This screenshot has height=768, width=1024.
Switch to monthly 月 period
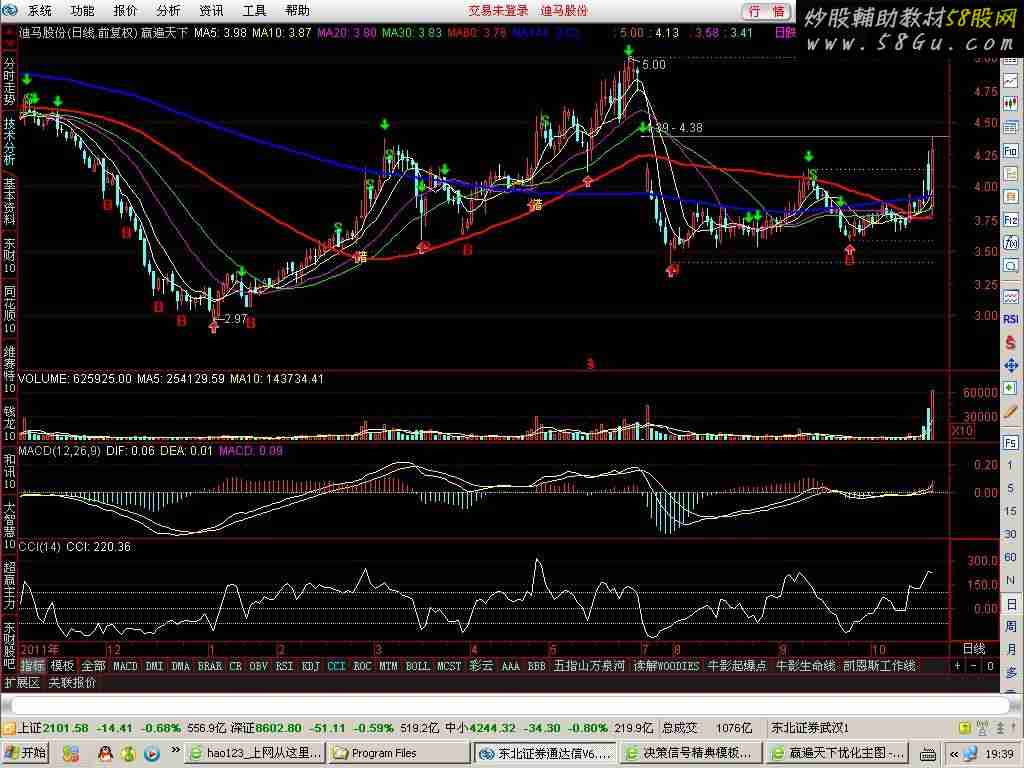click(x=1010, y=650)
